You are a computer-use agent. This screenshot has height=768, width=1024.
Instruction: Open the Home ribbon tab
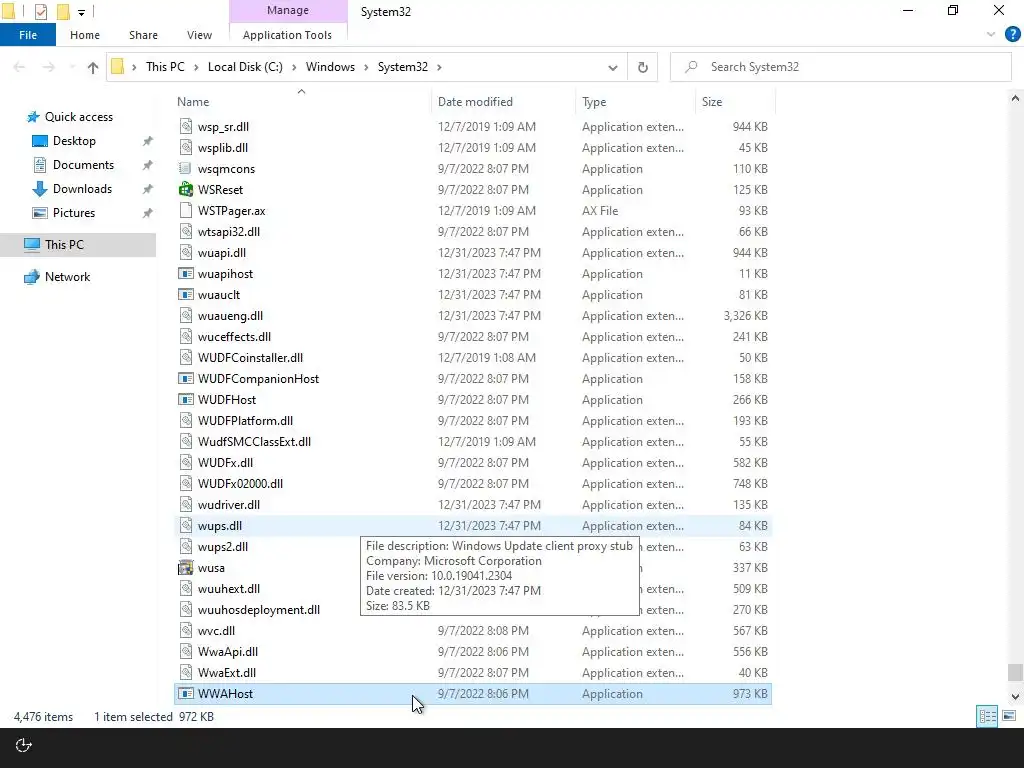[85, 35]
